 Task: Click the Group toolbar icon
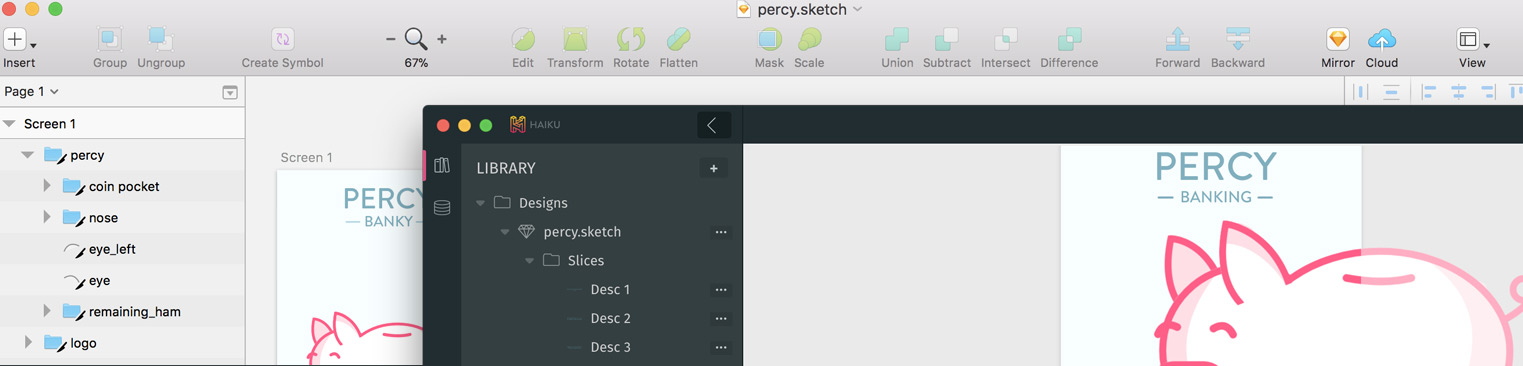point(110,40)
